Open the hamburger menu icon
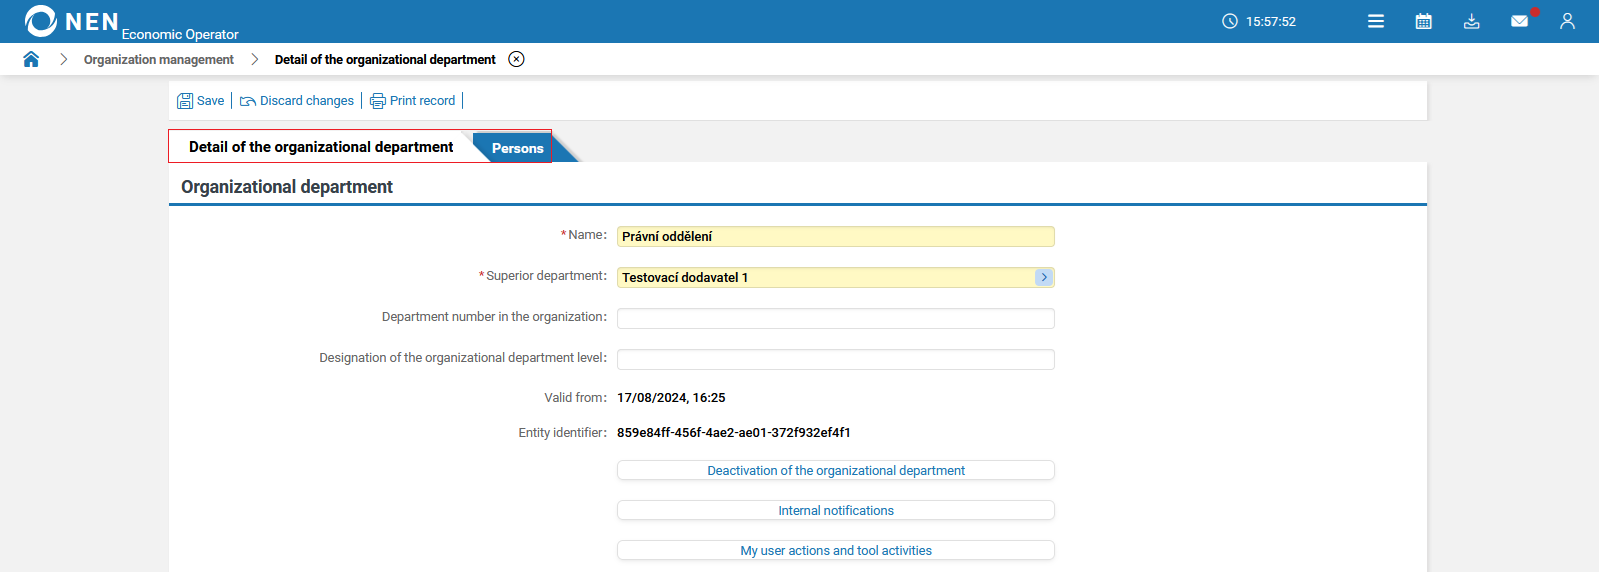The image size is (1599, 572). coord(1376,21)
